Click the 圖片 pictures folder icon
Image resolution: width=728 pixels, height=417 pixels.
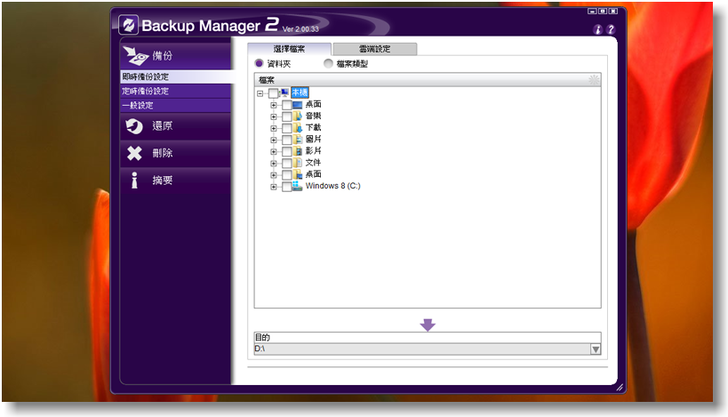pos(297,139)
